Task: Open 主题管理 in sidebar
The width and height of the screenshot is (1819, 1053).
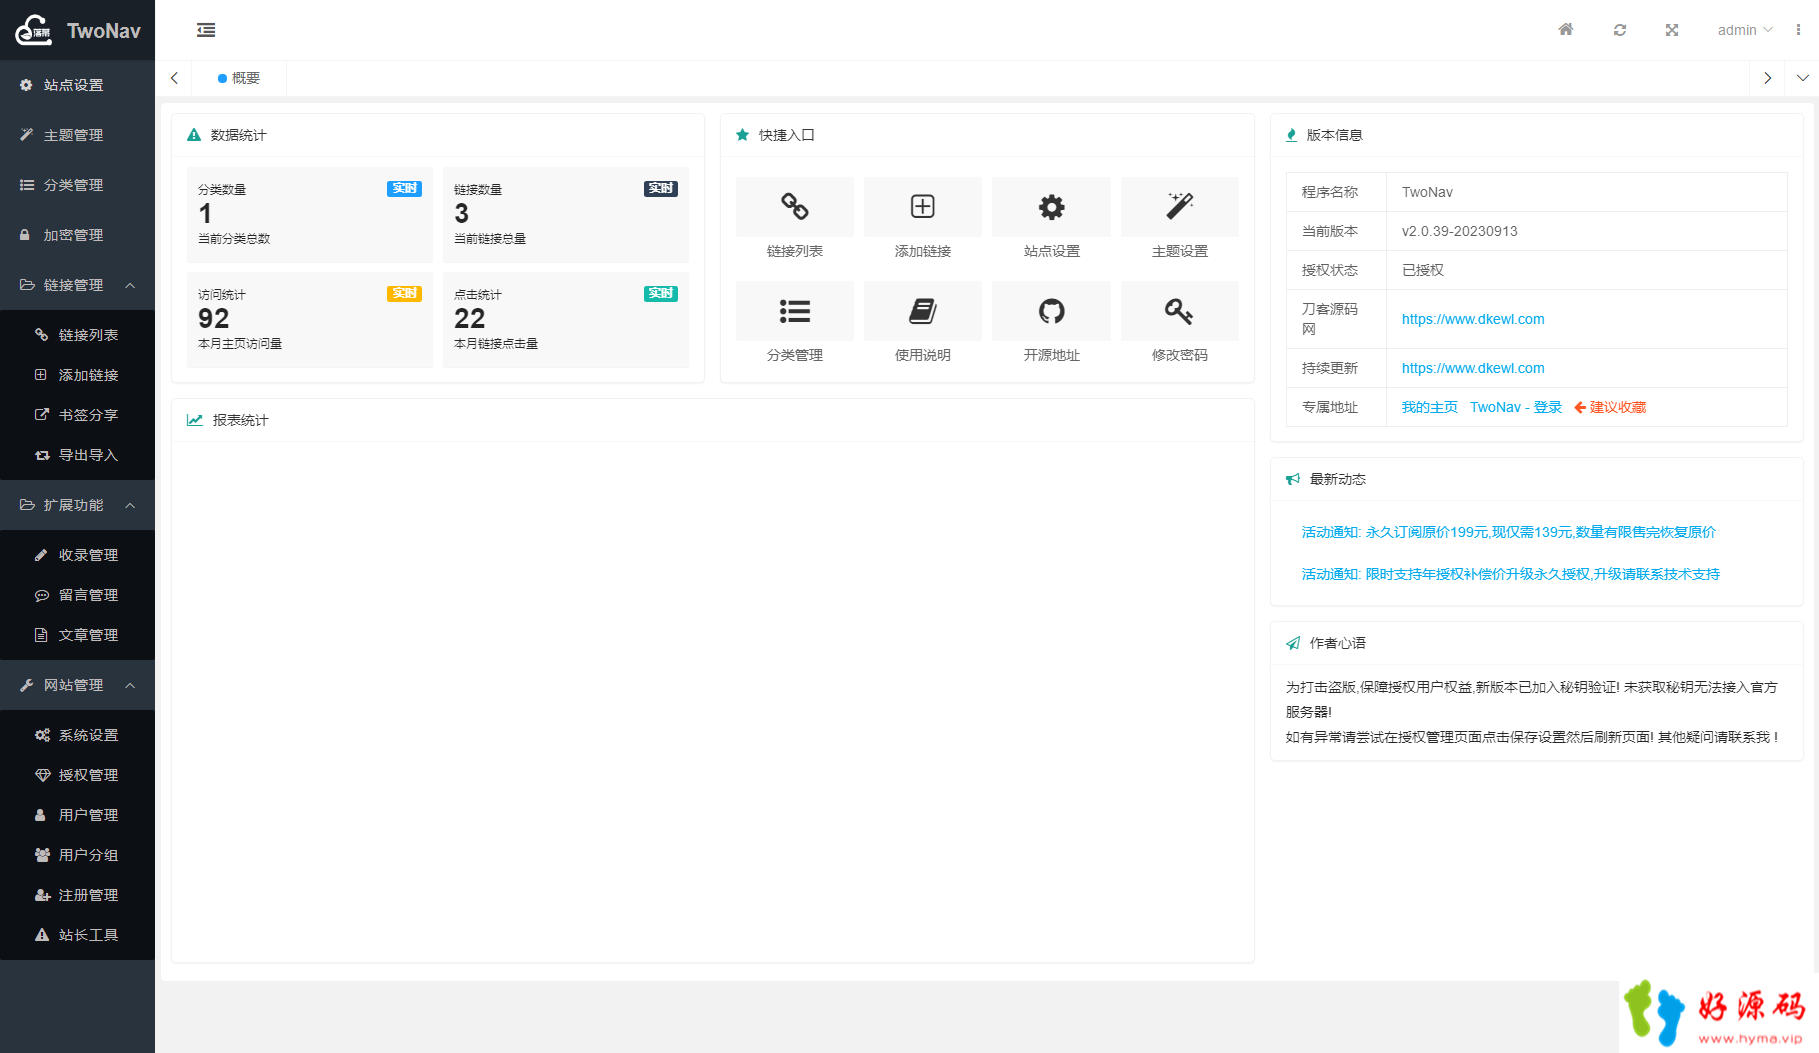Action: (x=77, y=135)
